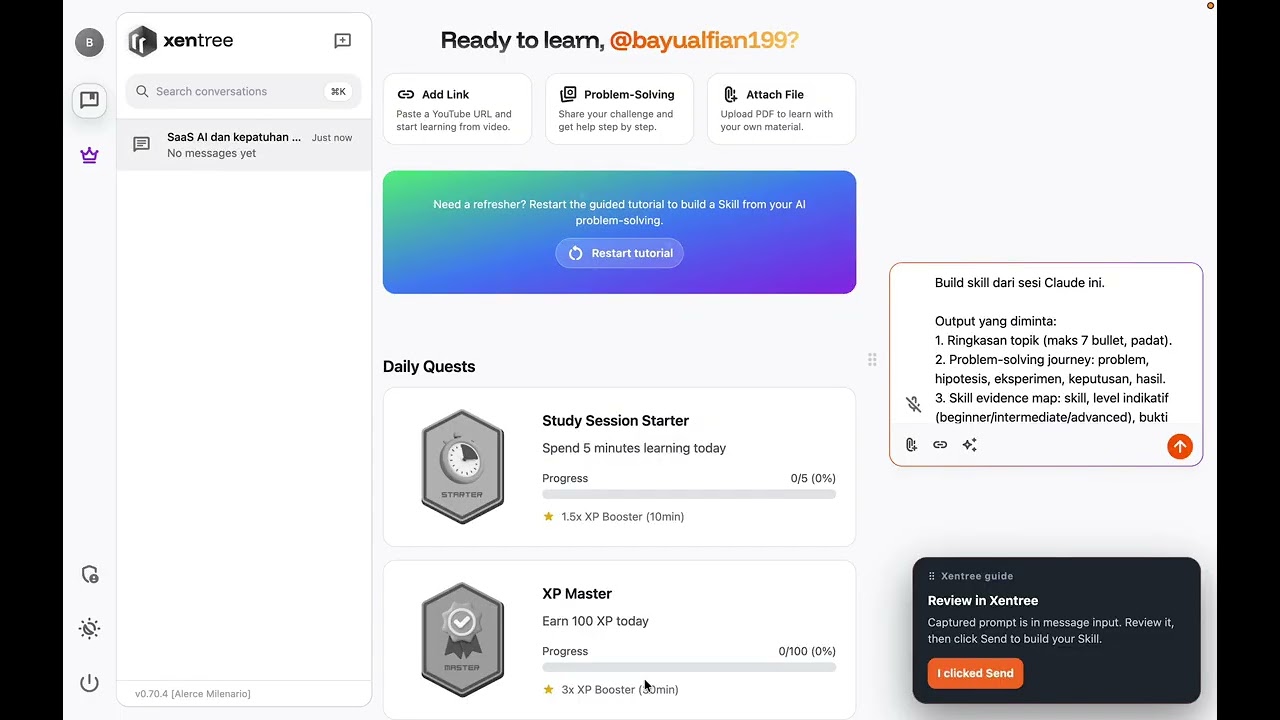The width and height of the screenshot is (1280, 720).
Task: Grab the drag handle left of the message box
Action: [x=872, y=359]
